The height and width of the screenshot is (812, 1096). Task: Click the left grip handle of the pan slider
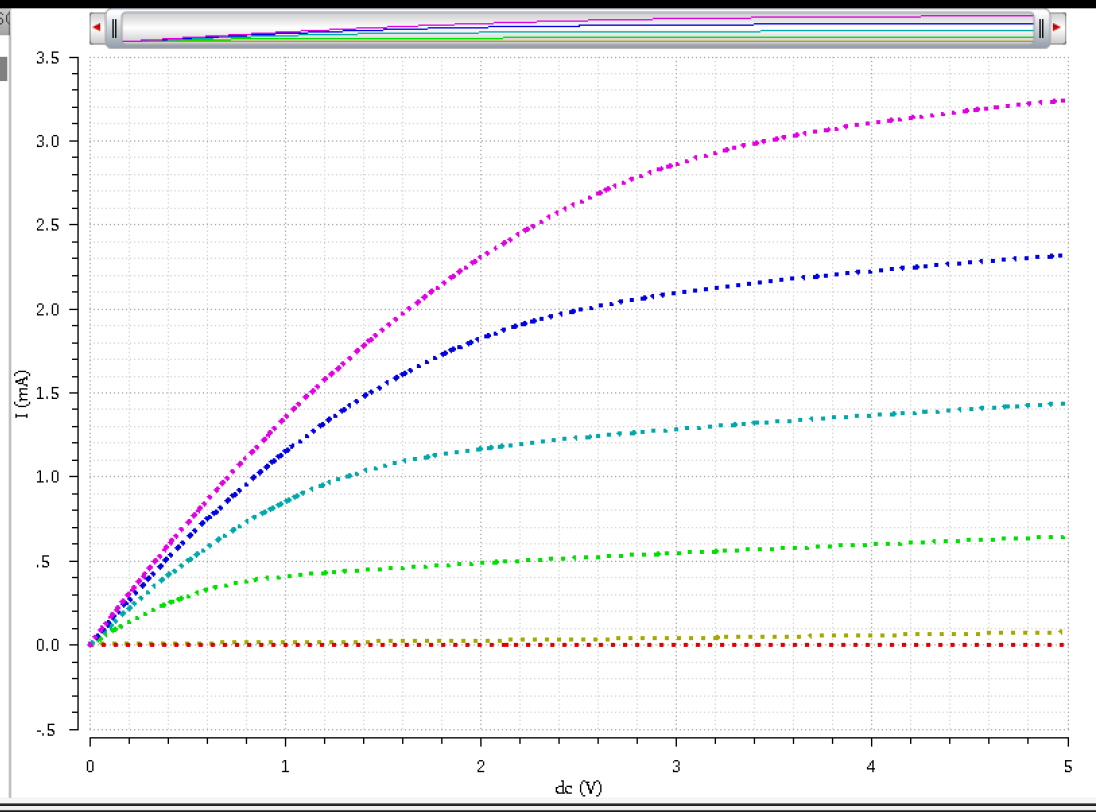[116, 28]
